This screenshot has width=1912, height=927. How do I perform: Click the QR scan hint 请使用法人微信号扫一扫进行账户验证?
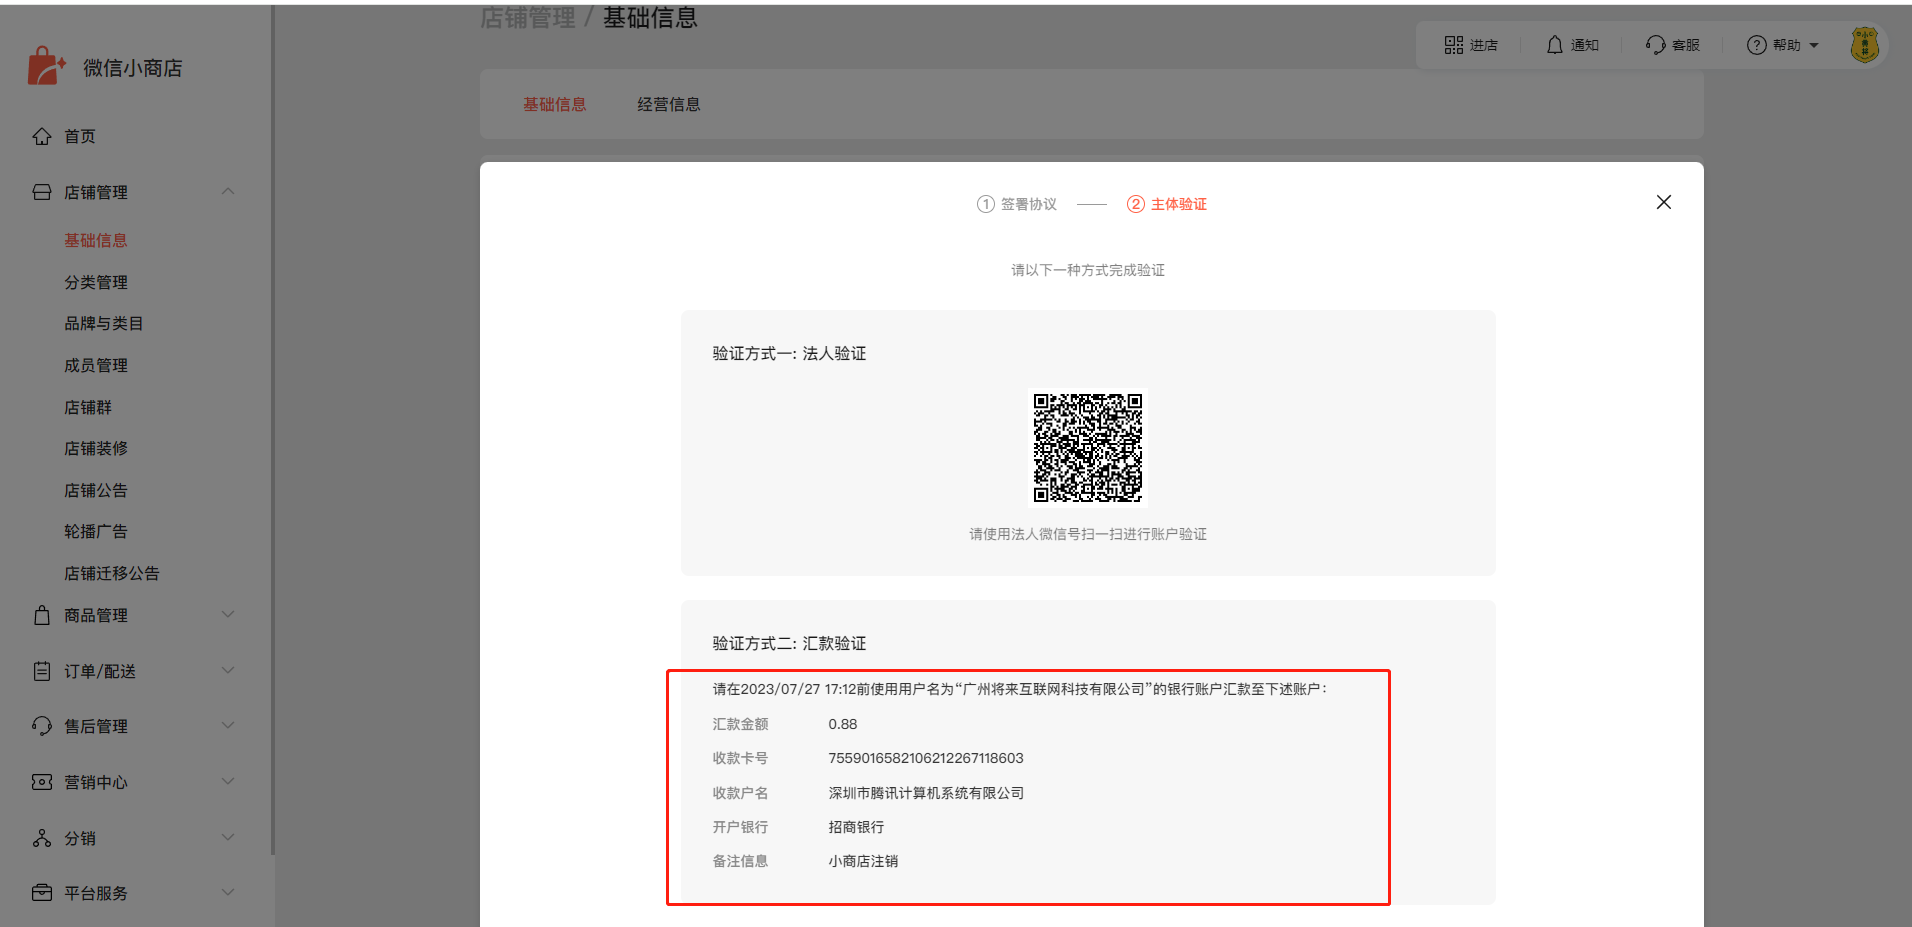tap(1088, 534)
